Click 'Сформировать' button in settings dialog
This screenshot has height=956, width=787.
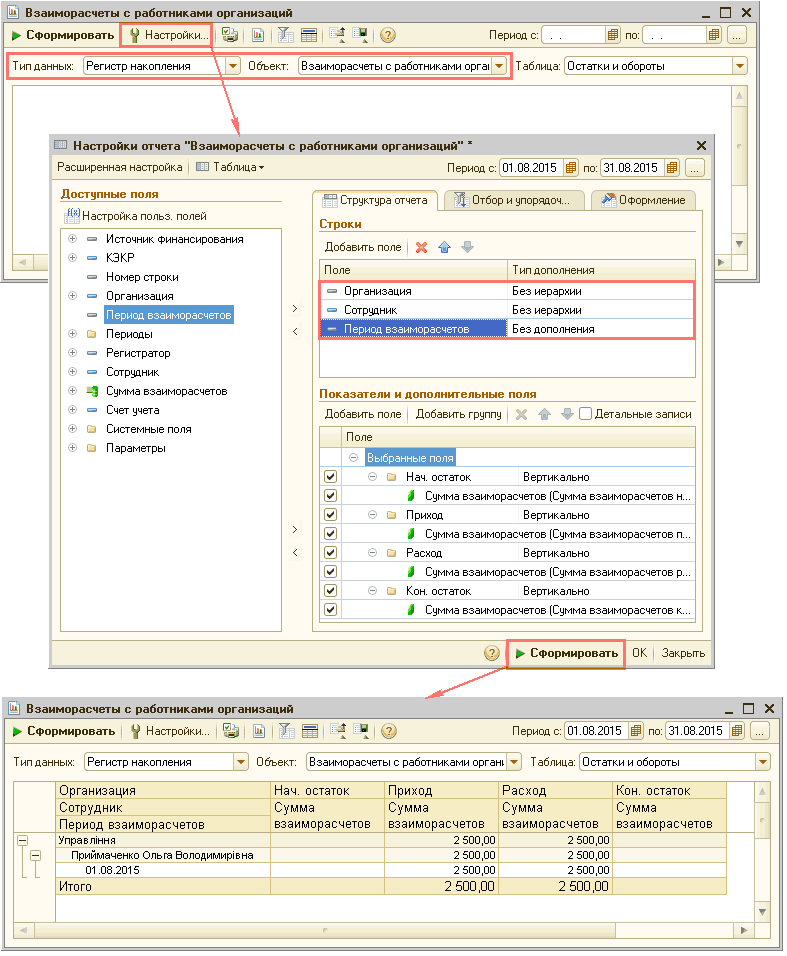[x=566, y=653]
